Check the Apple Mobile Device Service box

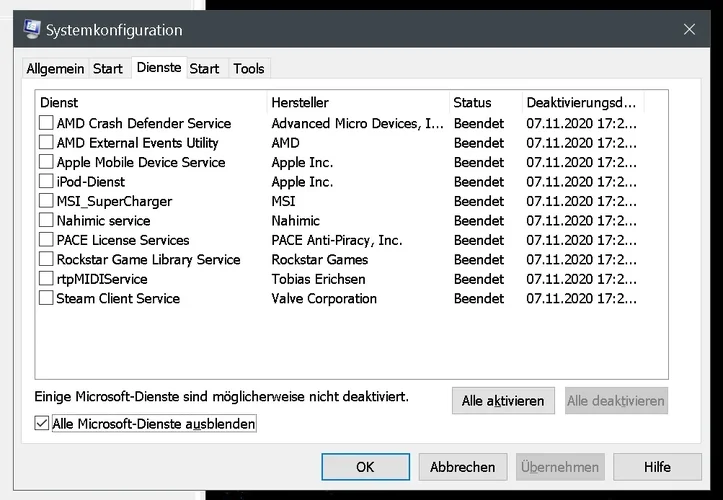(46, 162)
